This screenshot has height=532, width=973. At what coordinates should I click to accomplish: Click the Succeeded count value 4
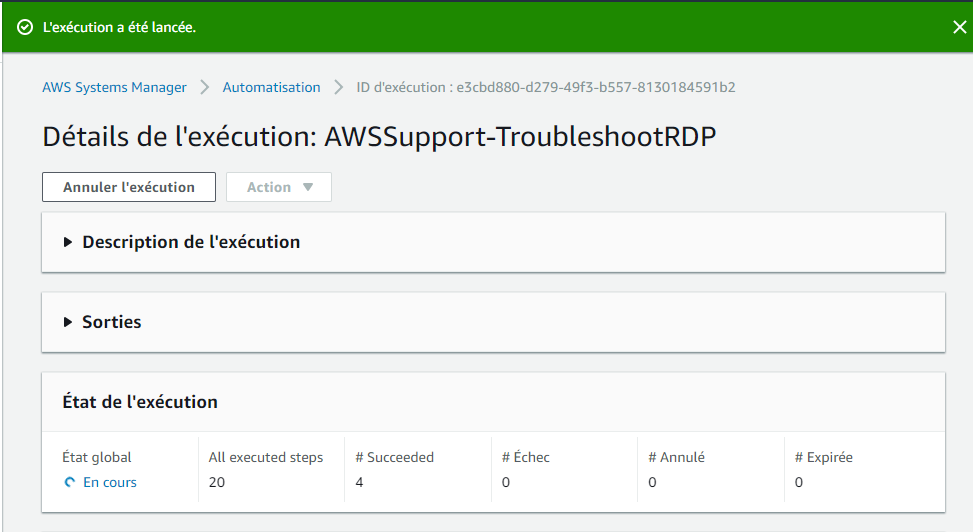359,482
